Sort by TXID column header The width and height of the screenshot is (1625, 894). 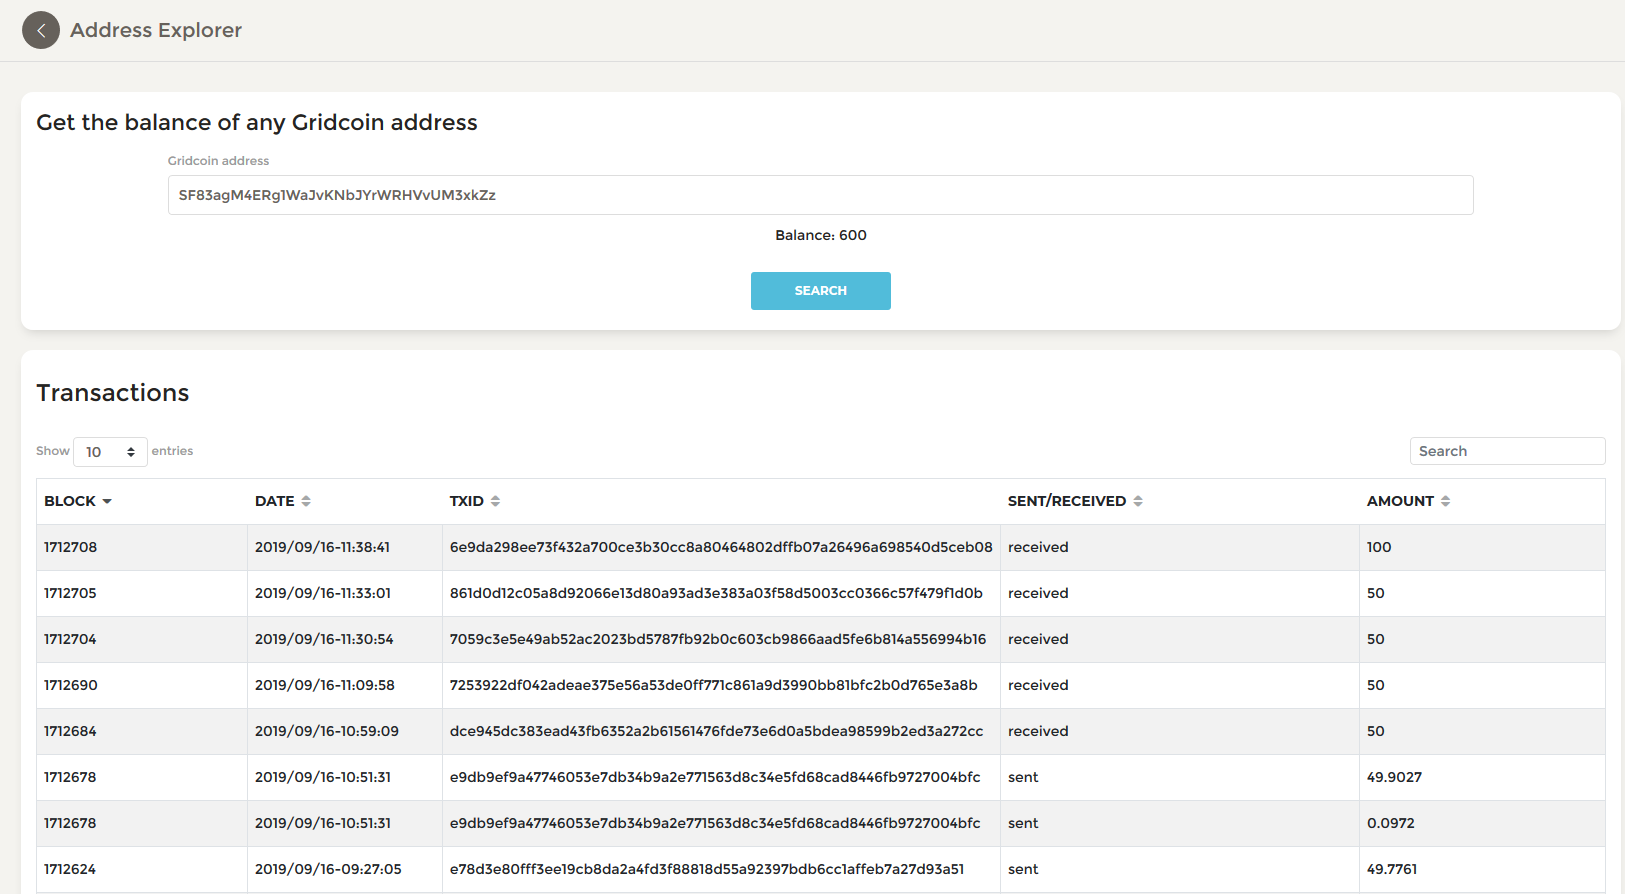pos(475,501)
